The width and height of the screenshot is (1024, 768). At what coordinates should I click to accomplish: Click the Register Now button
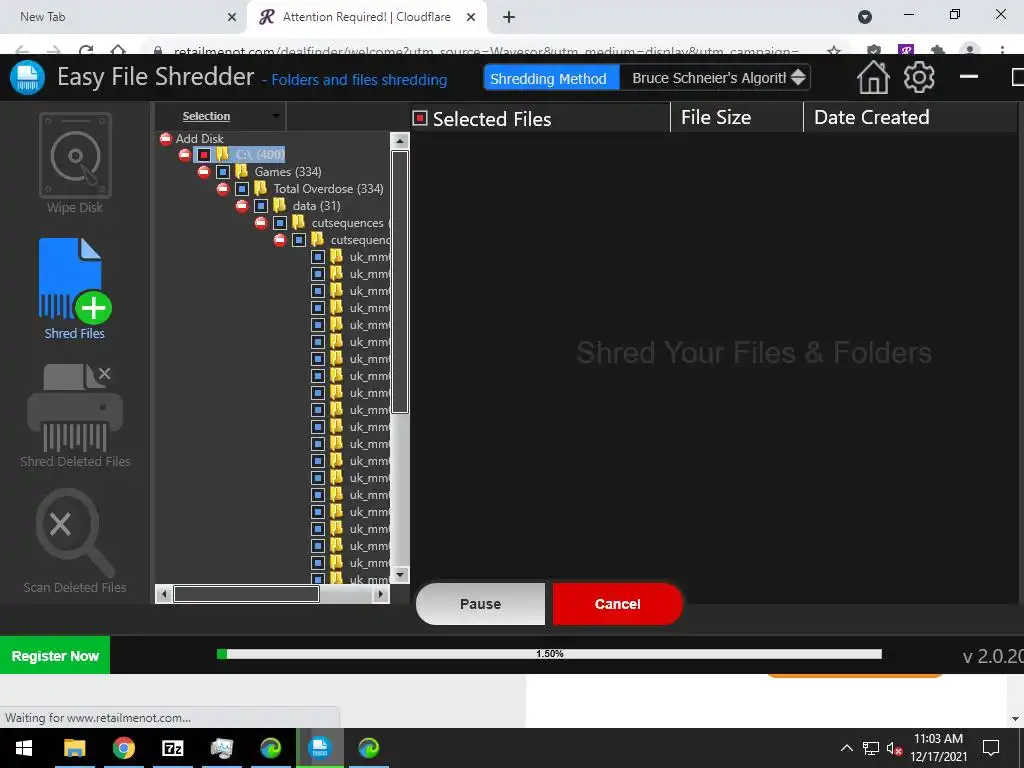(x=55, y=656)
